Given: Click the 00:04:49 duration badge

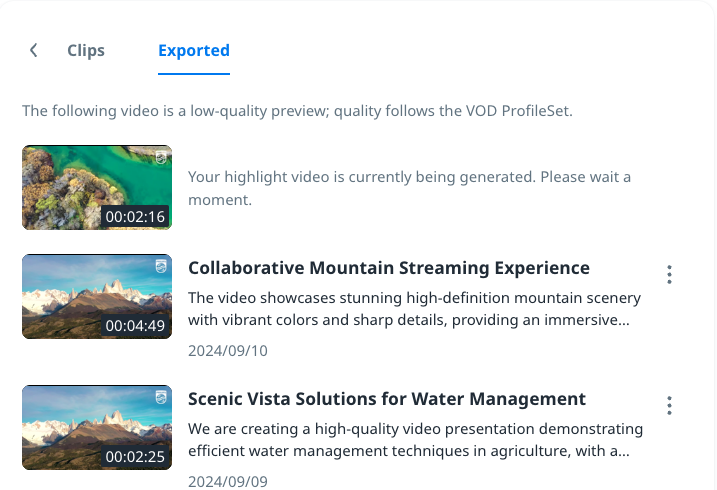Looking at the screenshot, I should point(135,326).
